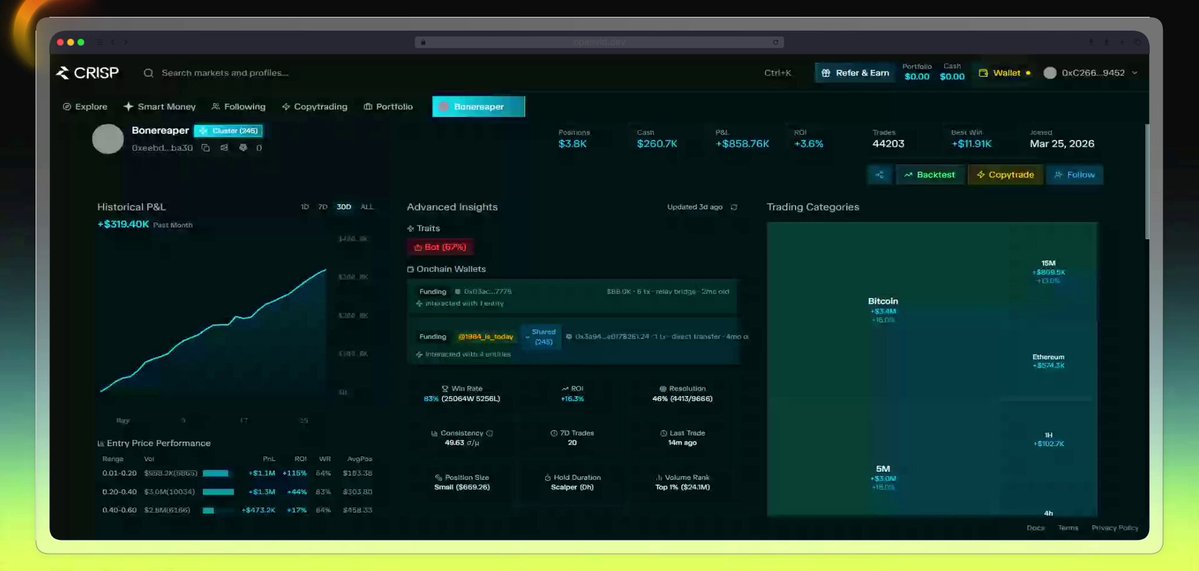Set Historical P&L range to 7D

pos(323,207)
